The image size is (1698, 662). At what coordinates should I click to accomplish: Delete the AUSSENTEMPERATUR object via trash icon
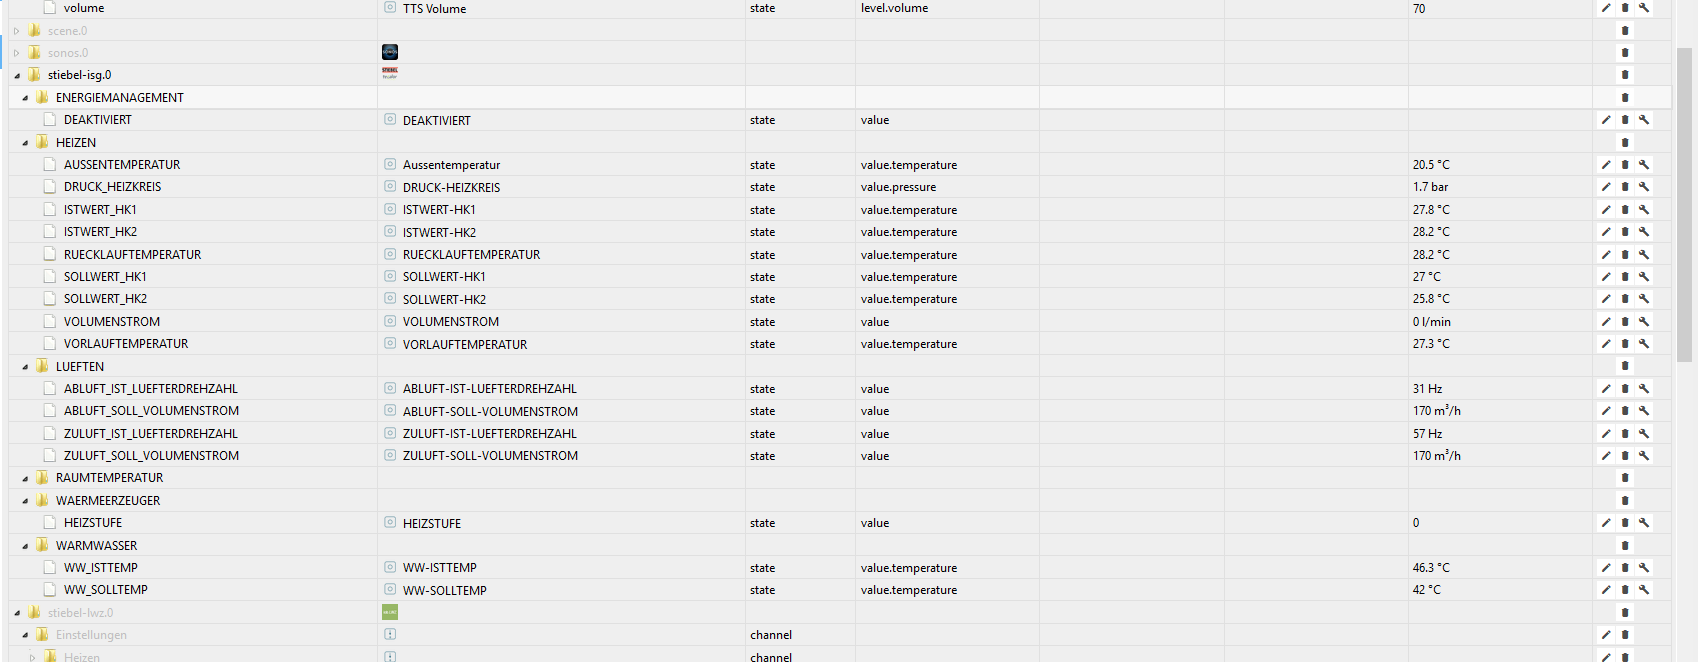point(1625,165)
